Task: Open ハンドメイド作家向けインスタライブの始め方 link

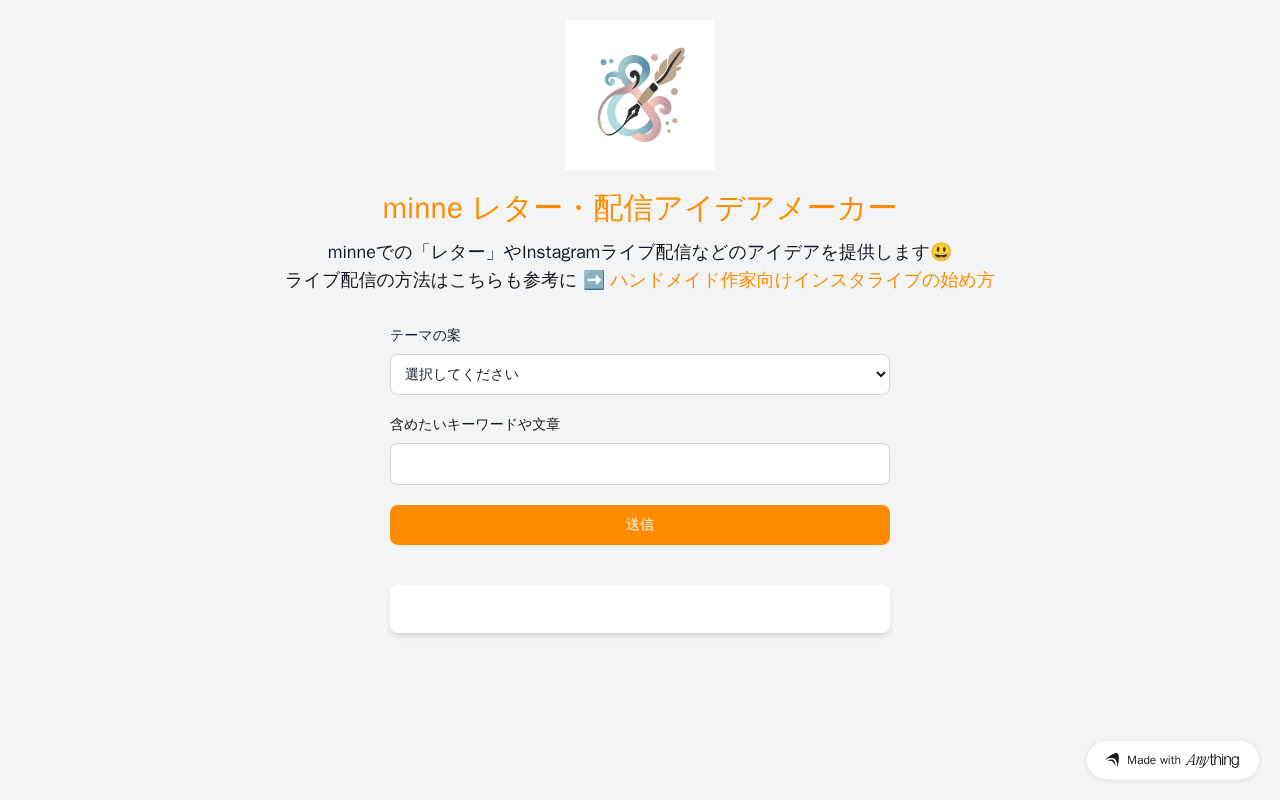Action: point(802,280)
